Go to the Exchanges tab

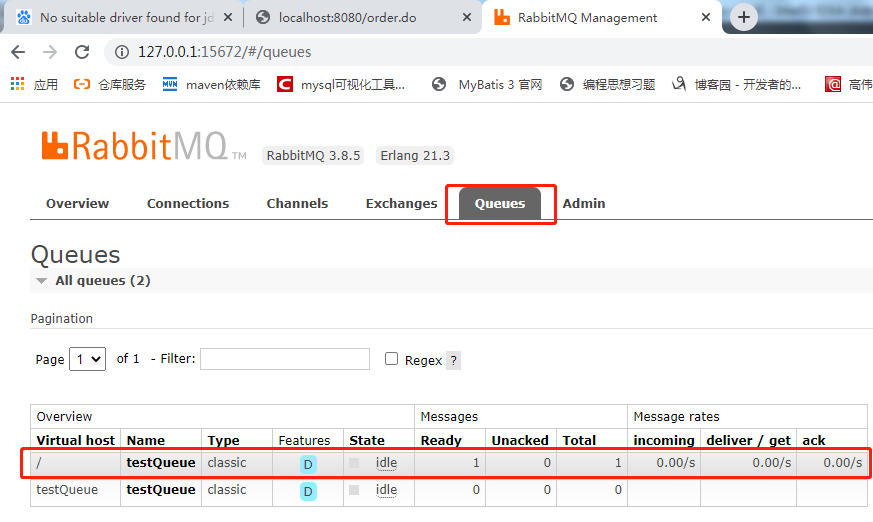tap(401, 204)
